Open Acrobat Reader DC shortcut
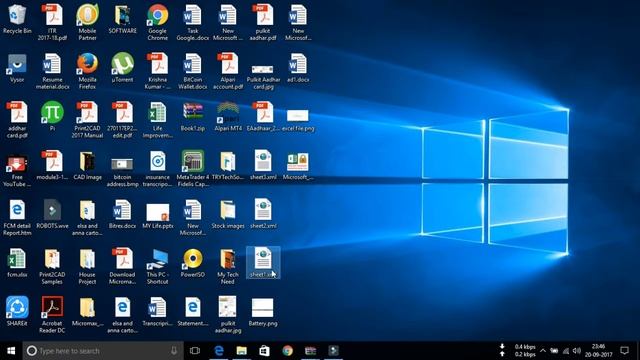Screen dimensions: 640x360 [52, 315]
